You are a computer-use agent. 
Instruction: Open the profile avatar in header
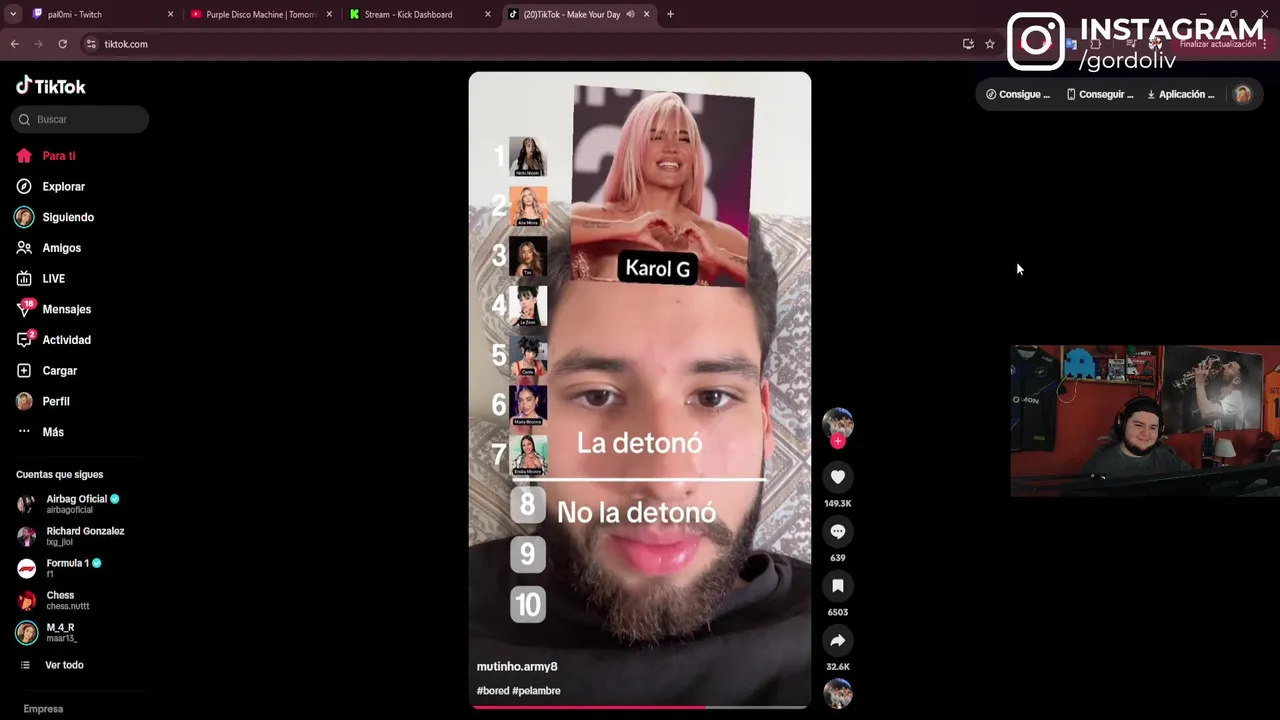pyautogui.click(x=1242, y=94)
